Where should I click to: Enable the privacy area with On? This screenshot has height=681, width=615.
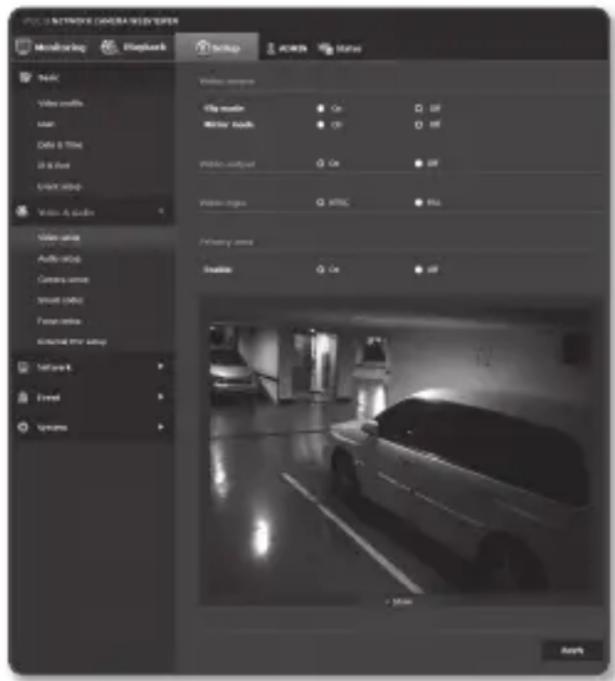click(x=321, y=270)
